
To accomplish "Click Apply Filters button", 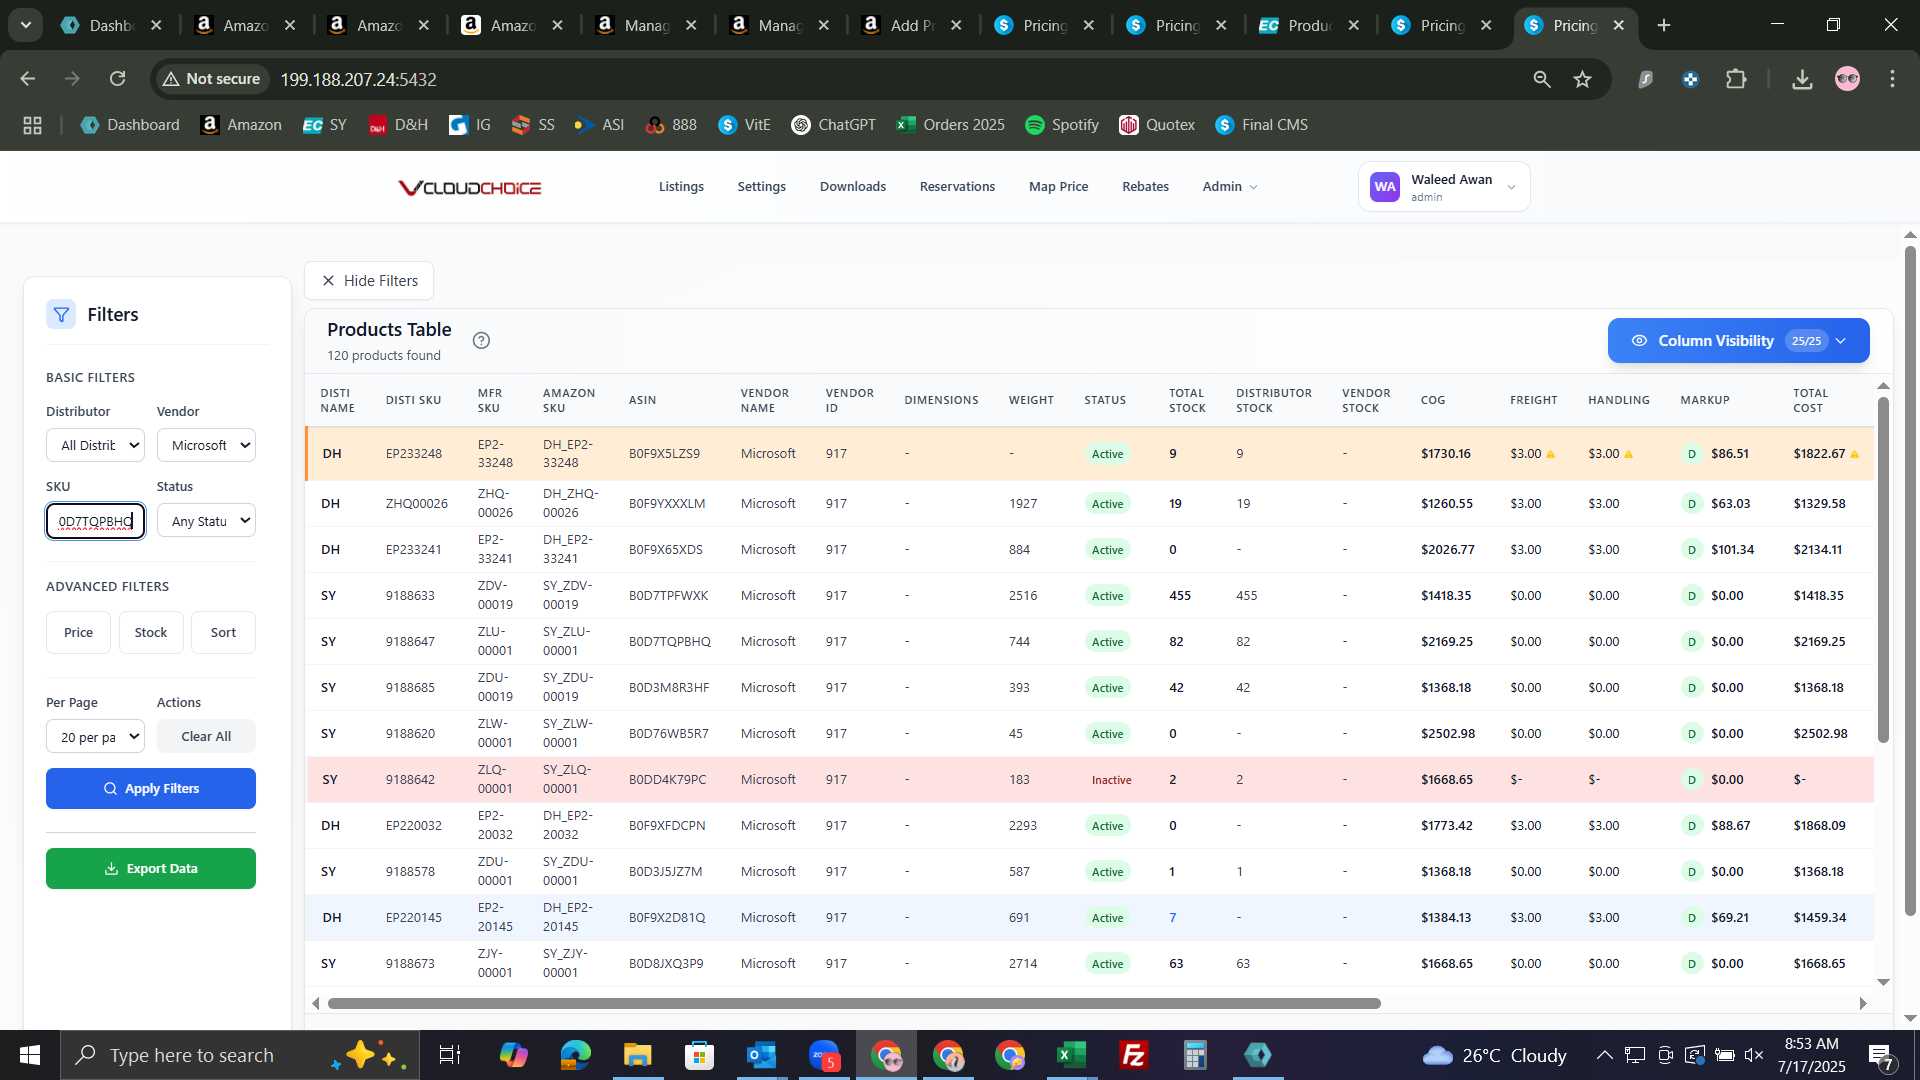I will tap(151, 789).
